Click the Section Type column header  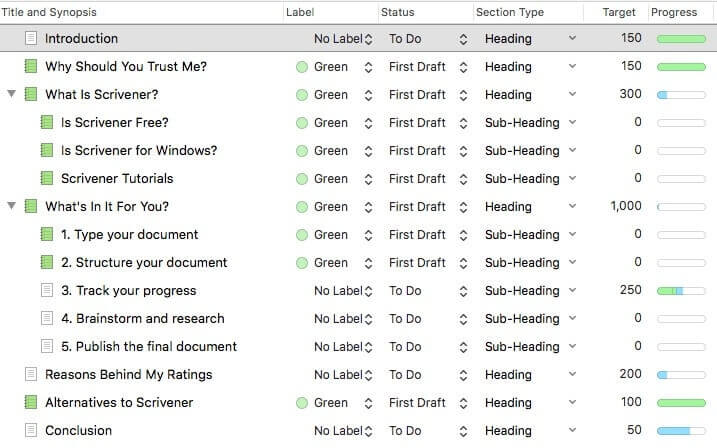pyautogui.click(x=510, y=12)
